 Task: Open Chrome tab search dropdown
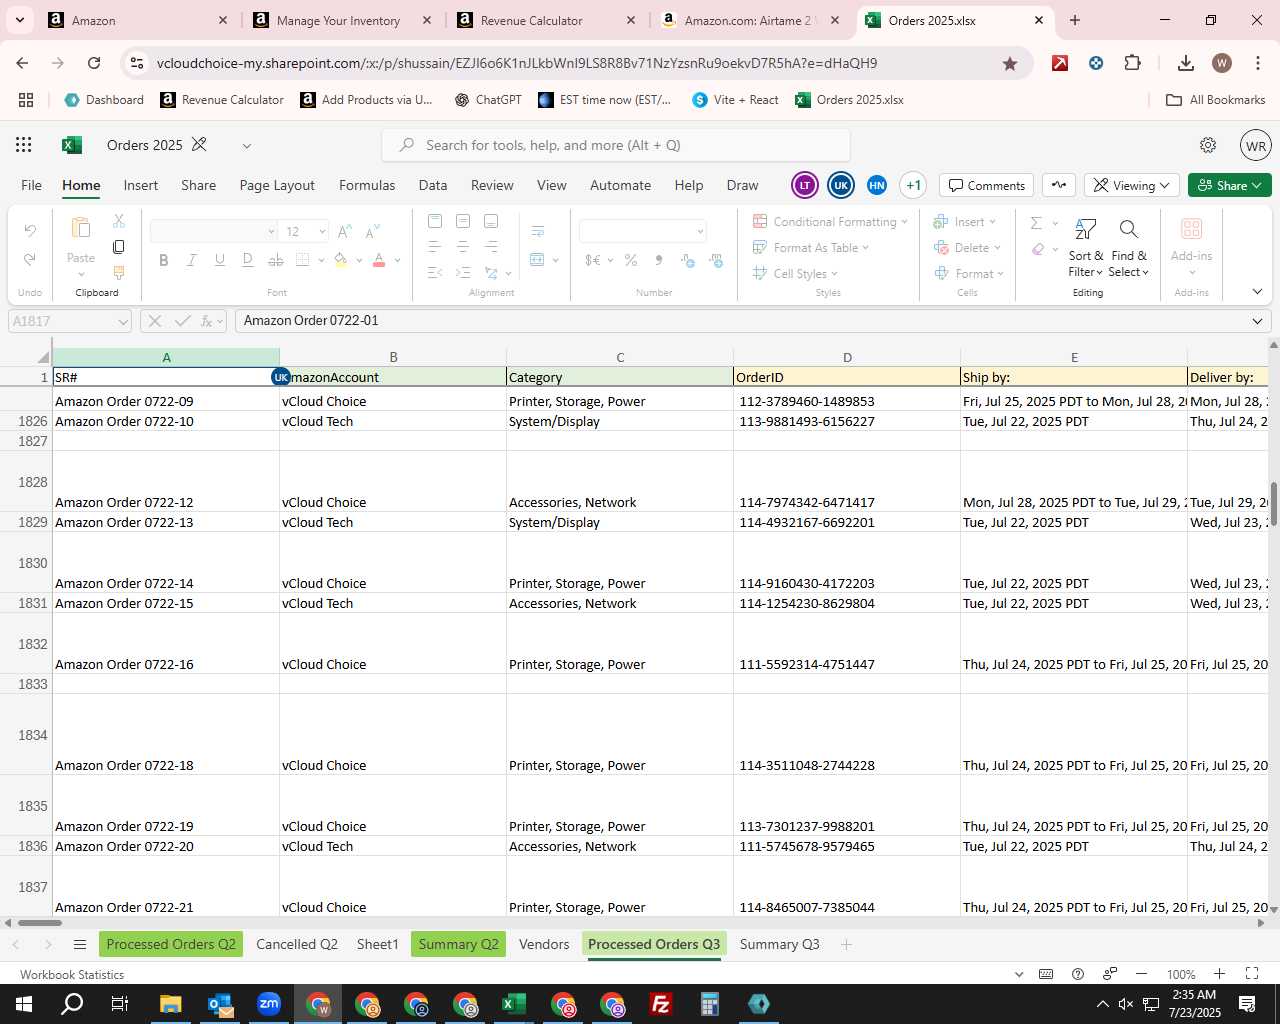[x=20, y=20]
